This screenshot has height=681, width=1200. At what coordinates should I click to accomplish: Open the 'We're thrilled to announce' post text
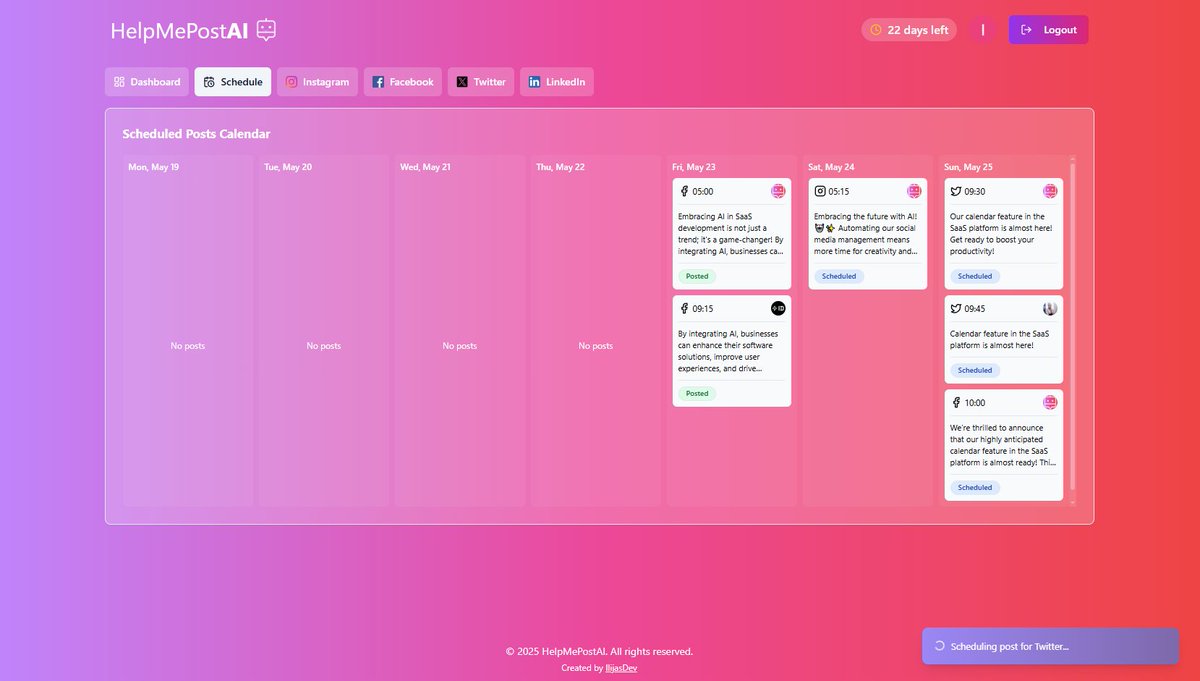click(1002, 445)
